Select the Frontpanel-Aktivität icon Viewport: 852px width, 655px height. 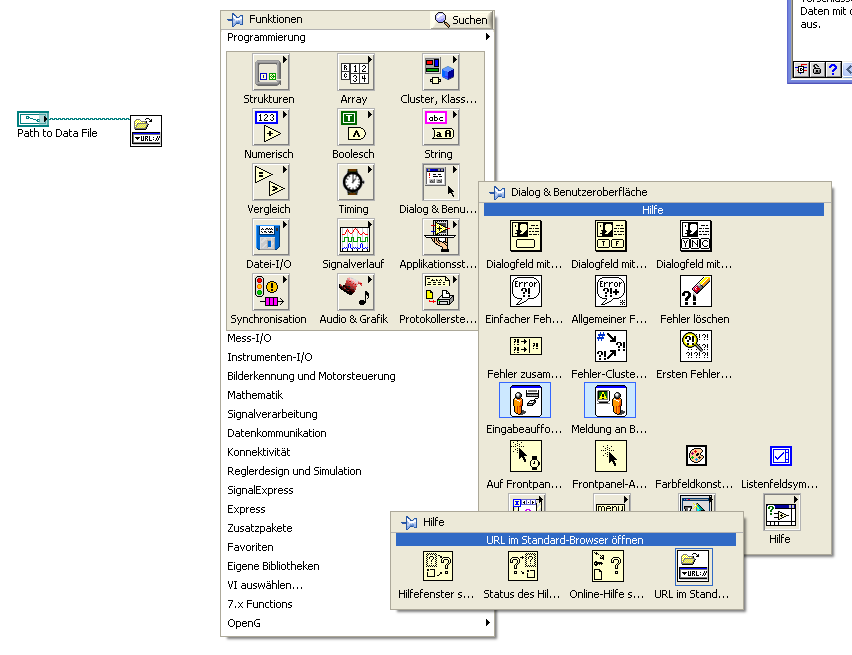pos(611,456)
